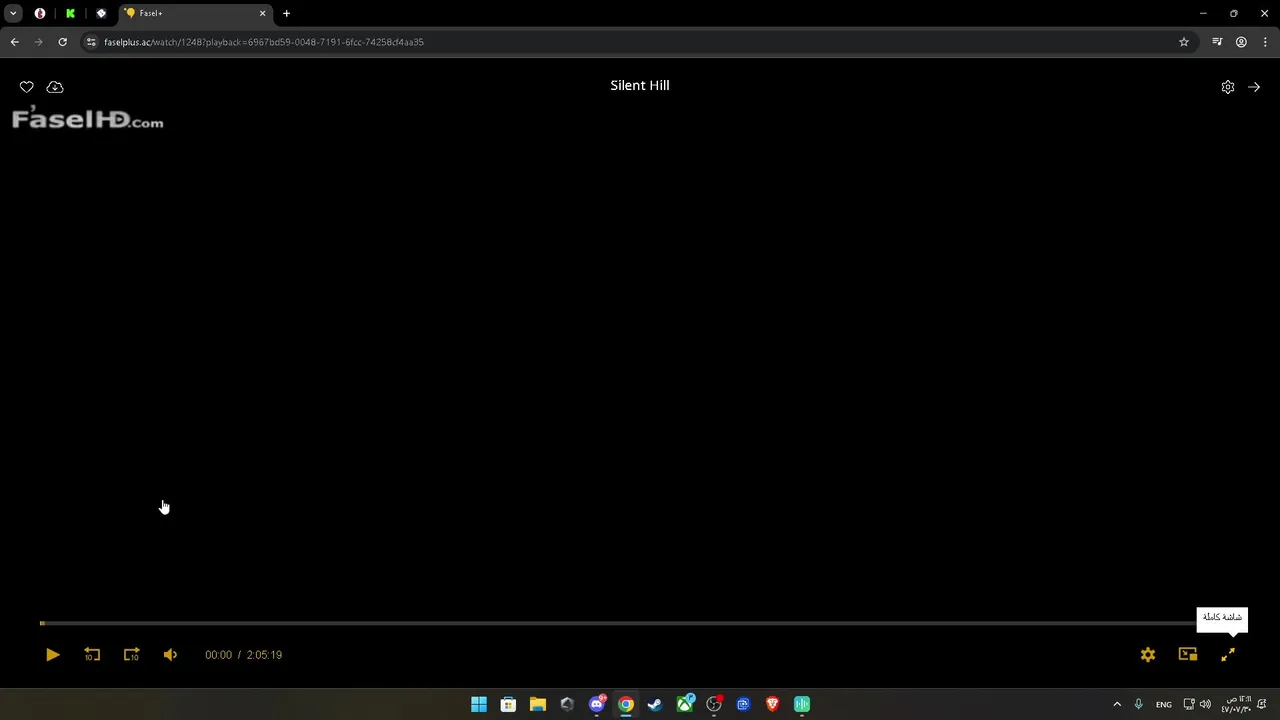Screen dimensions: 1280x720
Task: Reload the current page
Action: coord(62,42)
